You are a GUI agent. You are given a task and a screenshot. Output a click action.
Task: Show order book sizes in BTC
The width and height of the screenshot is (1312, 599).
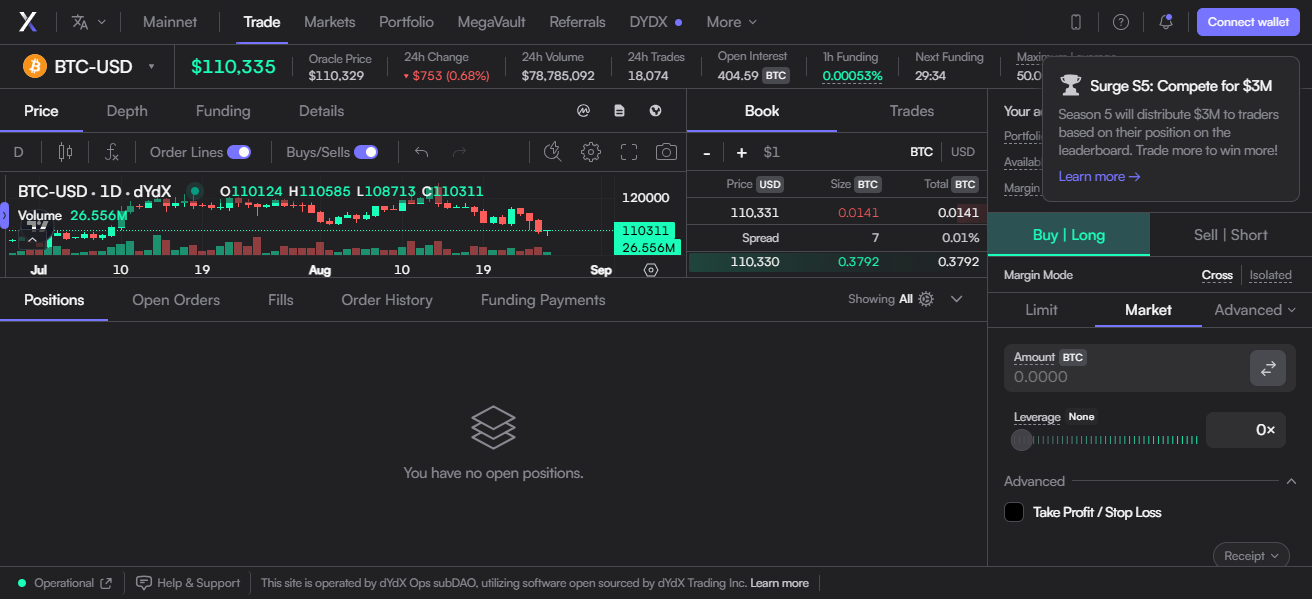coord(921,152)
